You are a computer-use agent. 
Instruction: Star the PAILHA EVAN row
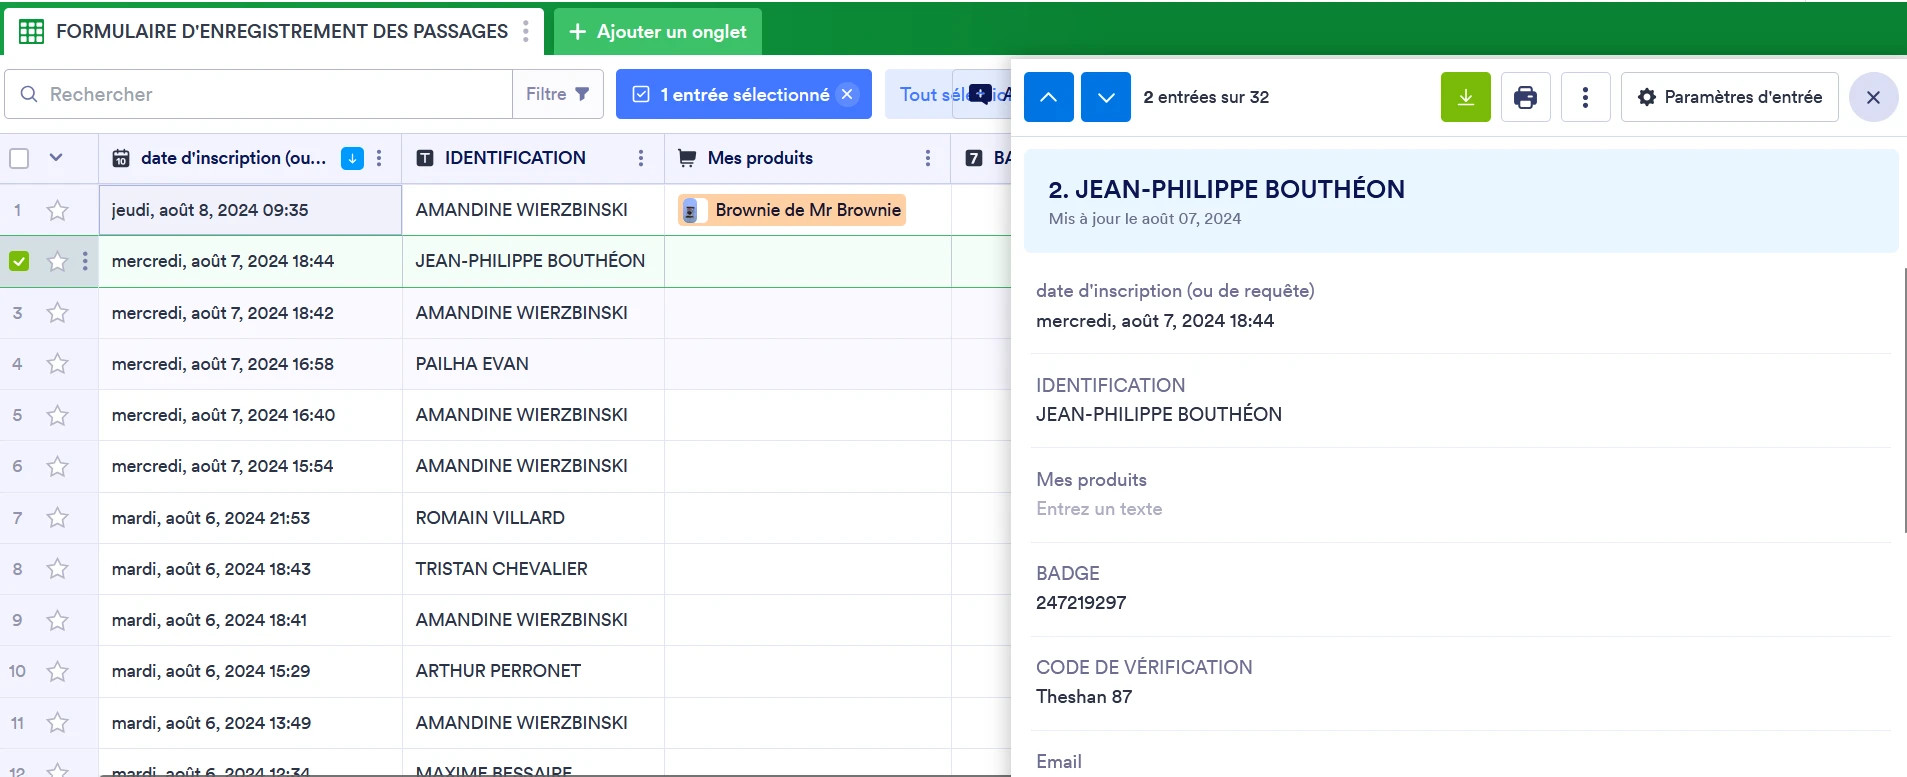58,364
